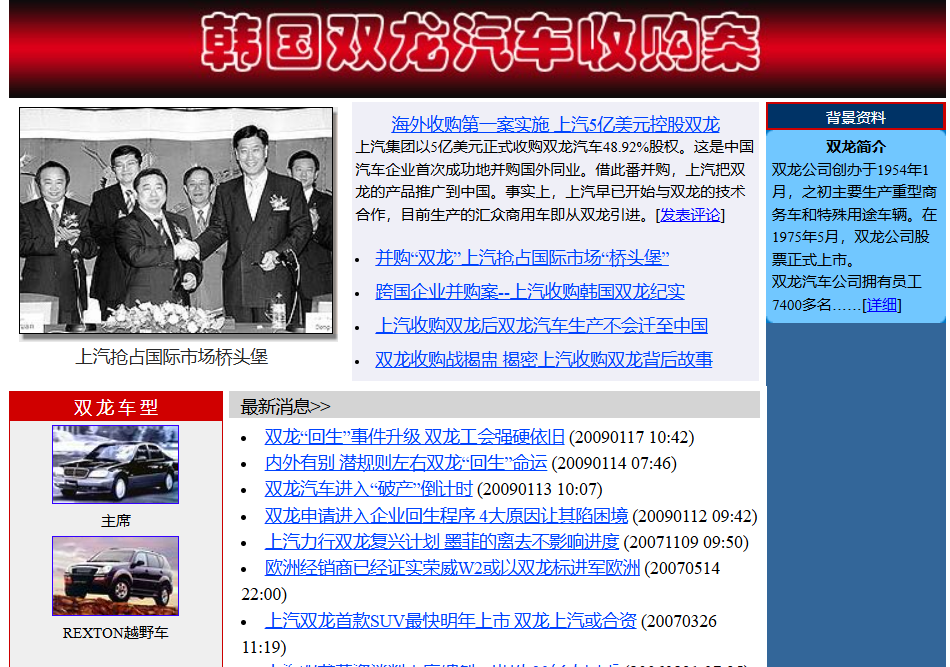
Task: Open news 双龙汽车进入“破产”倒计时
Action: [368, 489]
